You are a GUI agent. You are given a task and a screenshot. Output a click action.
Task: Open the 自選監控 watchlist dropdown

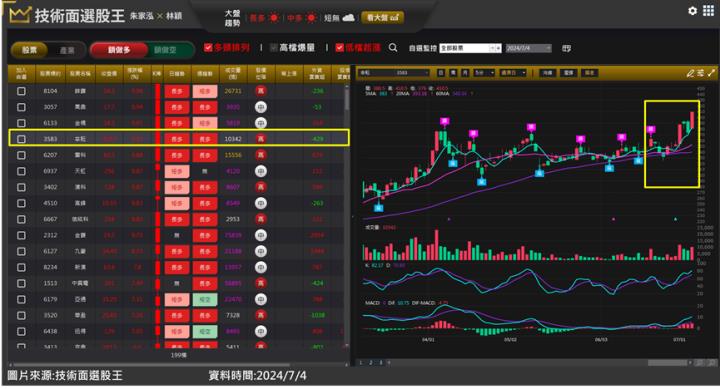pyautogui.click(x=470, y=48)
